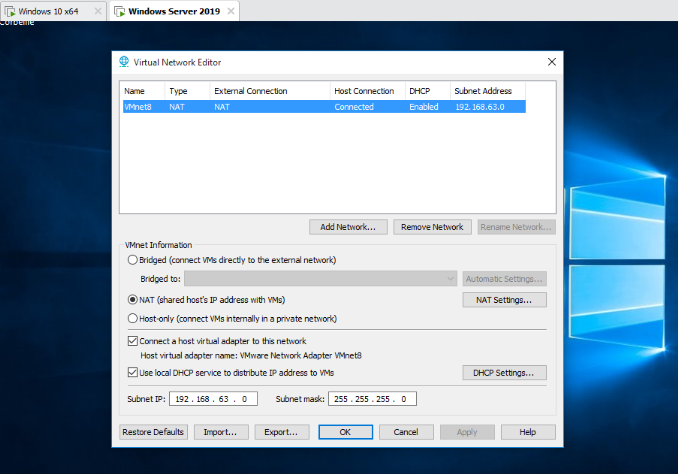
Task: Choose the NAT network type option
Action: [133, 299]
